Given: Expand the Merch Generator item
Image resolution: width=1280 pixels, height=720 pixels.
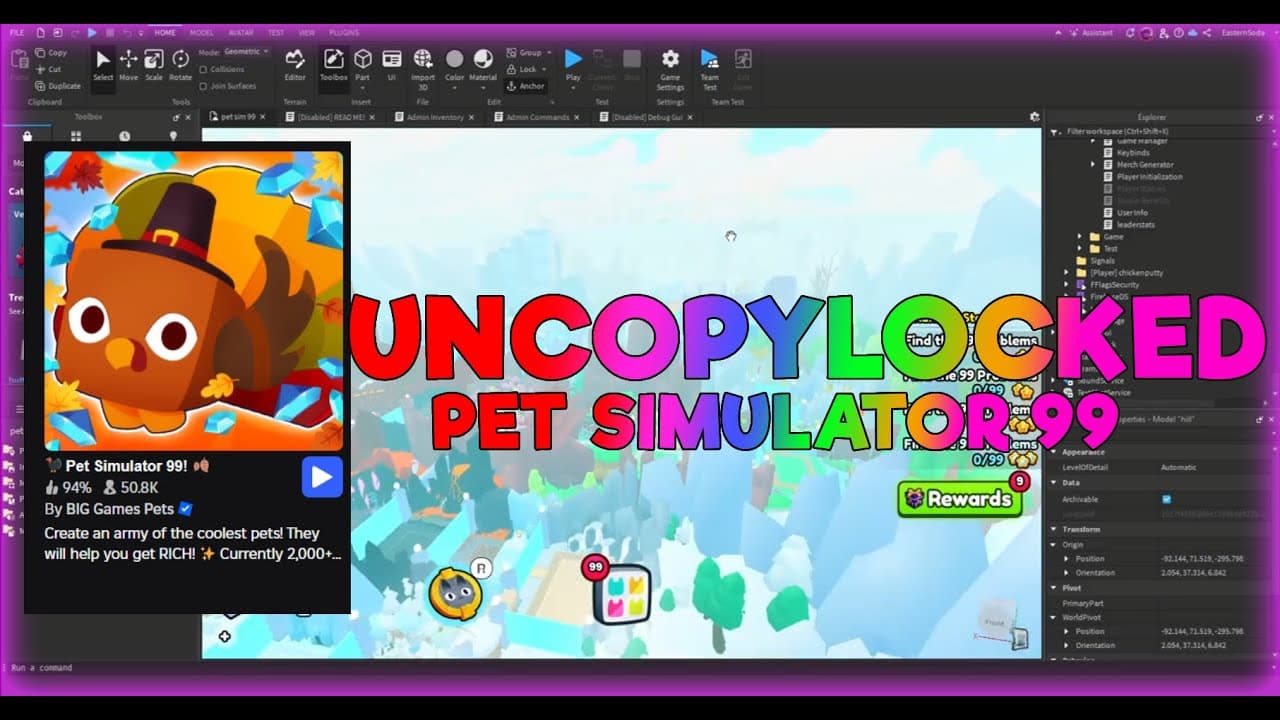Looking at the screenshot, I should (x=1093, y=164).
